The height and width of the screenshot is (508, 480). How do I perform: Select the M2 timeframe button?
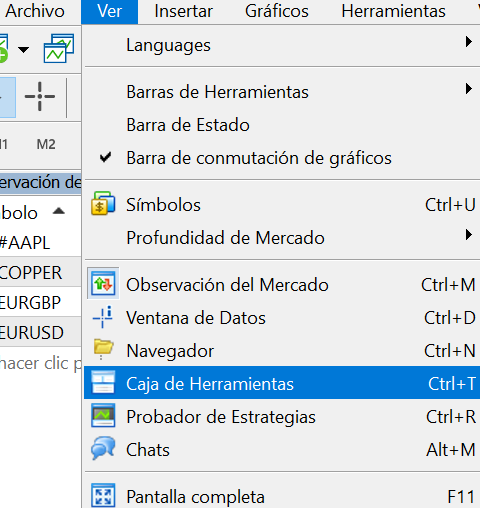pyautogui.click(x=46, y=144)
